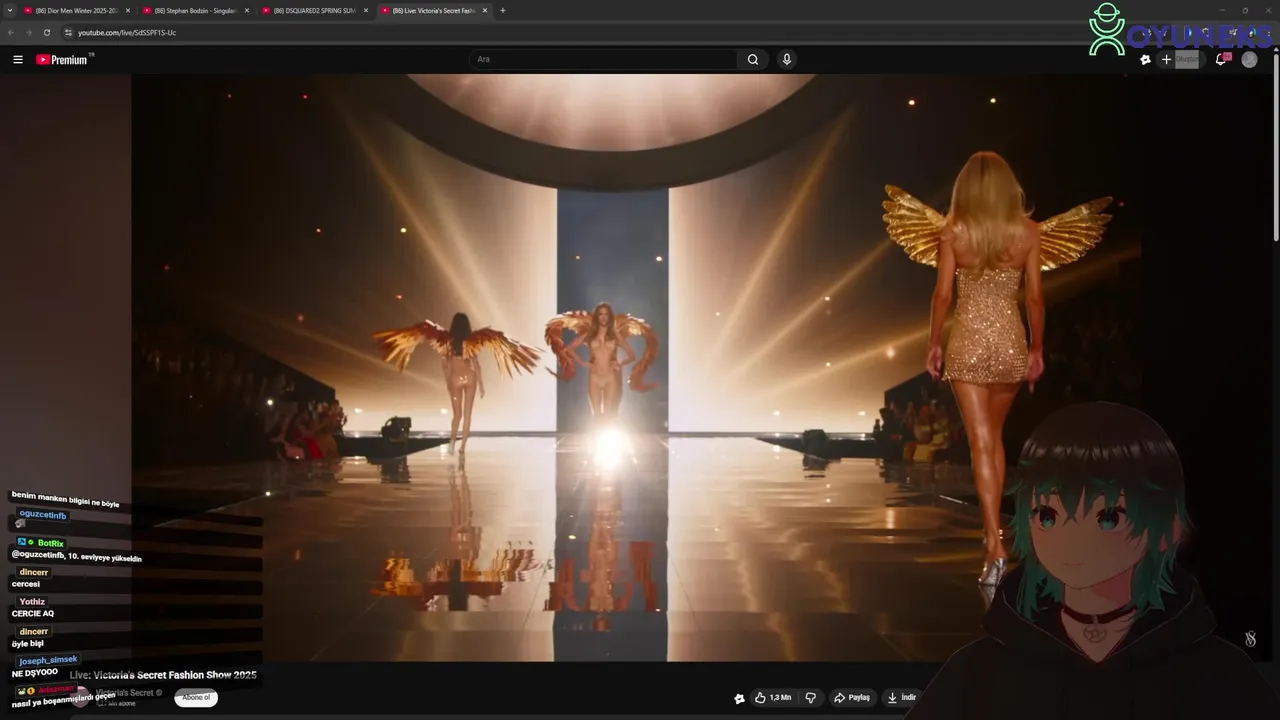The width and height of the screenshot is (1280, 720).
Task: Click the page vertical scrollbar
Action: [x=1275, y=150]
